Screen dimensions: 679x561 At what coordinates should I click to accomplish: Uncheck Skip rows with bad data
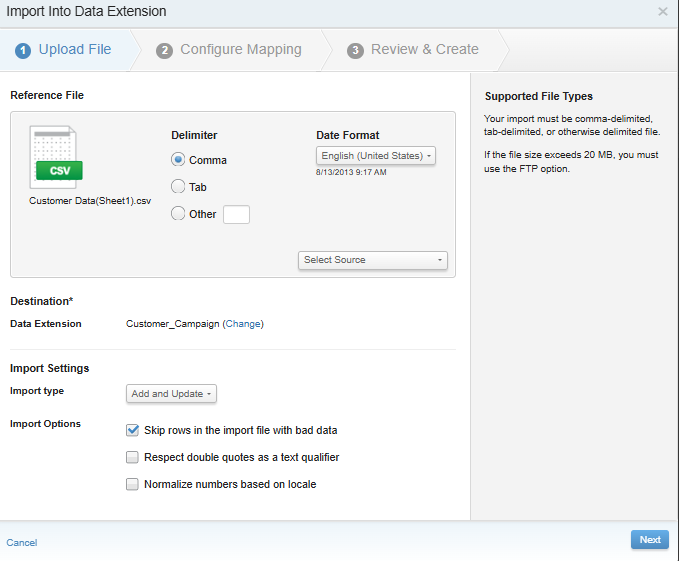[x=132, y=430]
